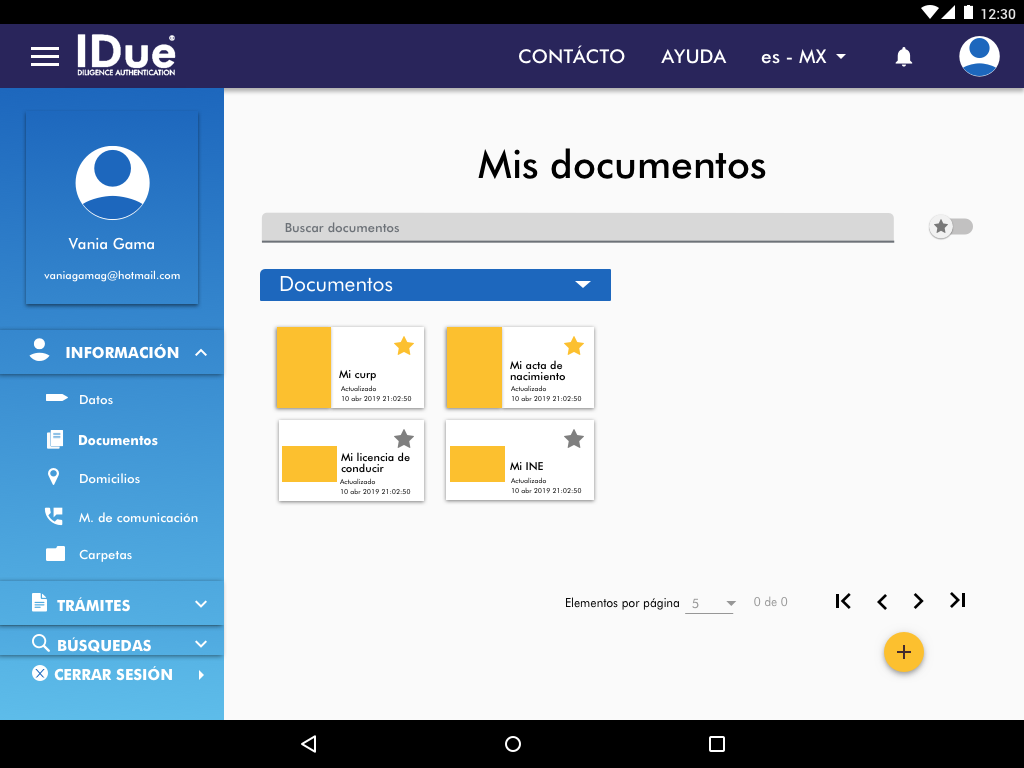Star the Mi licencia de conducir document
Viewport: 1024px width, 768px height.
(x=403, y=438)
